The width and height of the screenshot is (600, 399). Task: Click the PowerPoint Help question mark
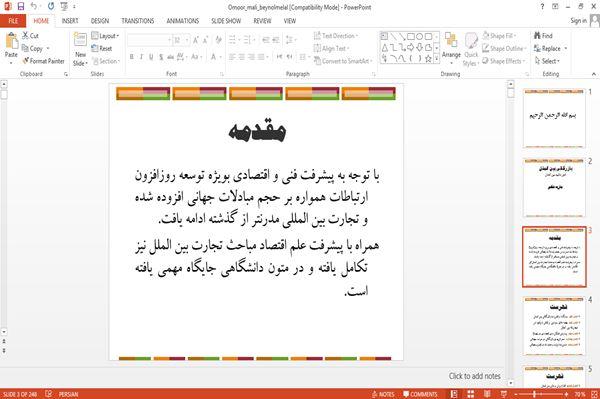click(542, 7)
